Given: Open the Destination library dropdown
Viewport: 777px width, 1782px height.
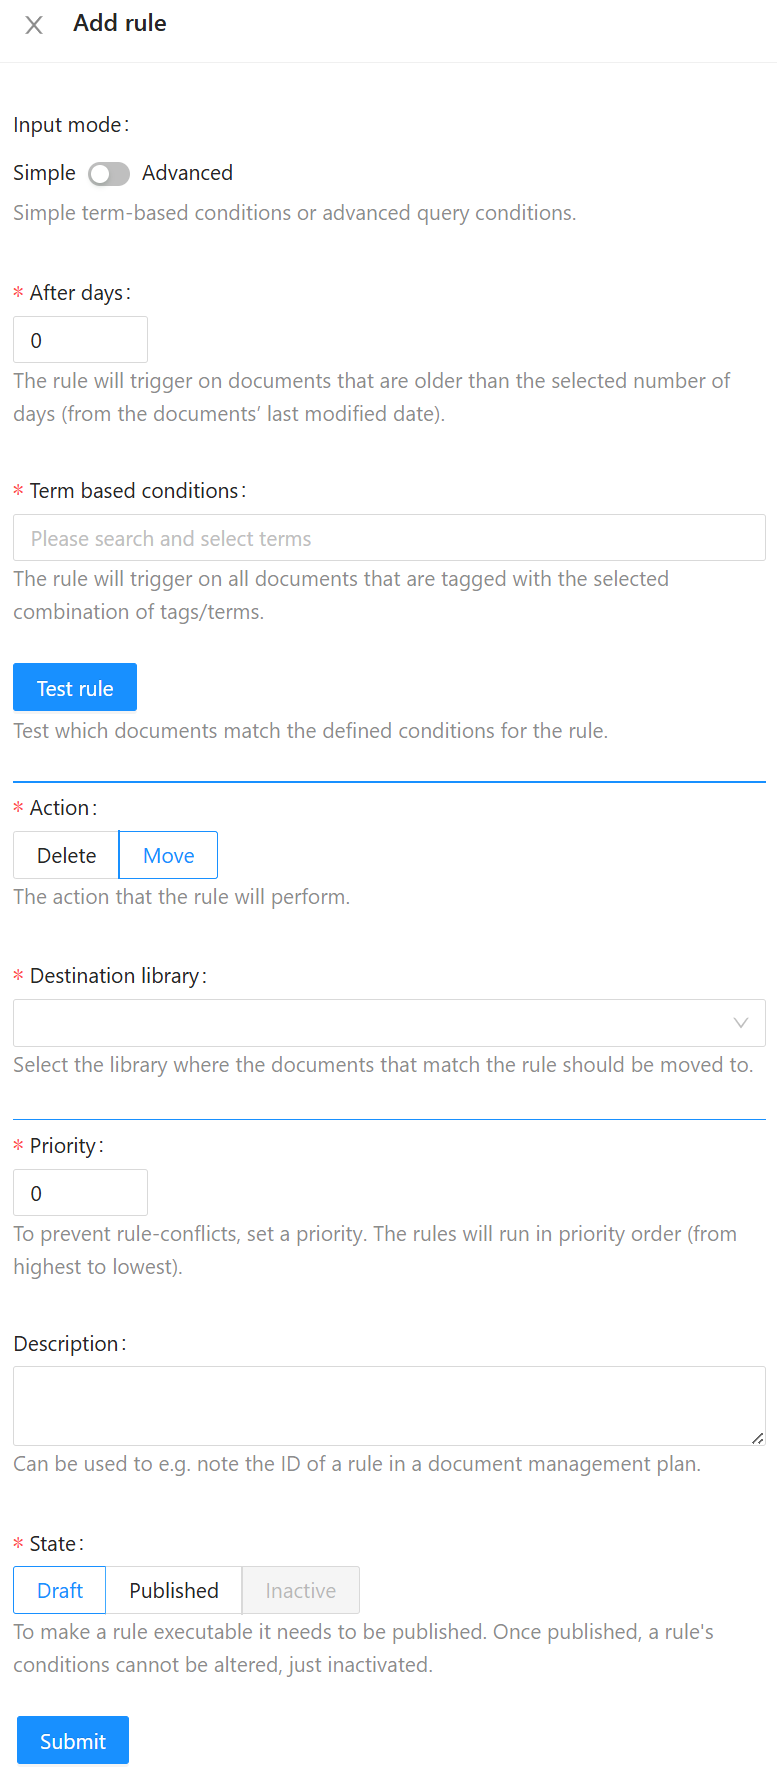Looking at the screenshot, I should pos(389,1023).
